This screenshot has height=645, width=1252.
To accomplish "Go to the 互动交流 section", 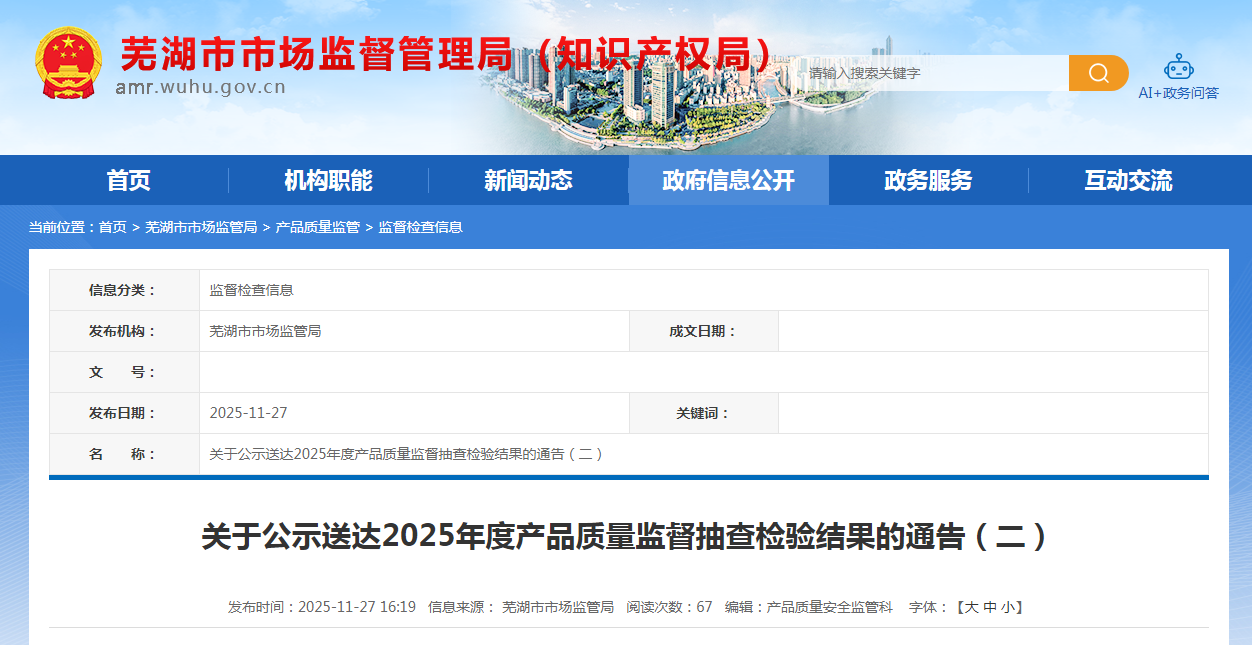I will point(1128,181).
